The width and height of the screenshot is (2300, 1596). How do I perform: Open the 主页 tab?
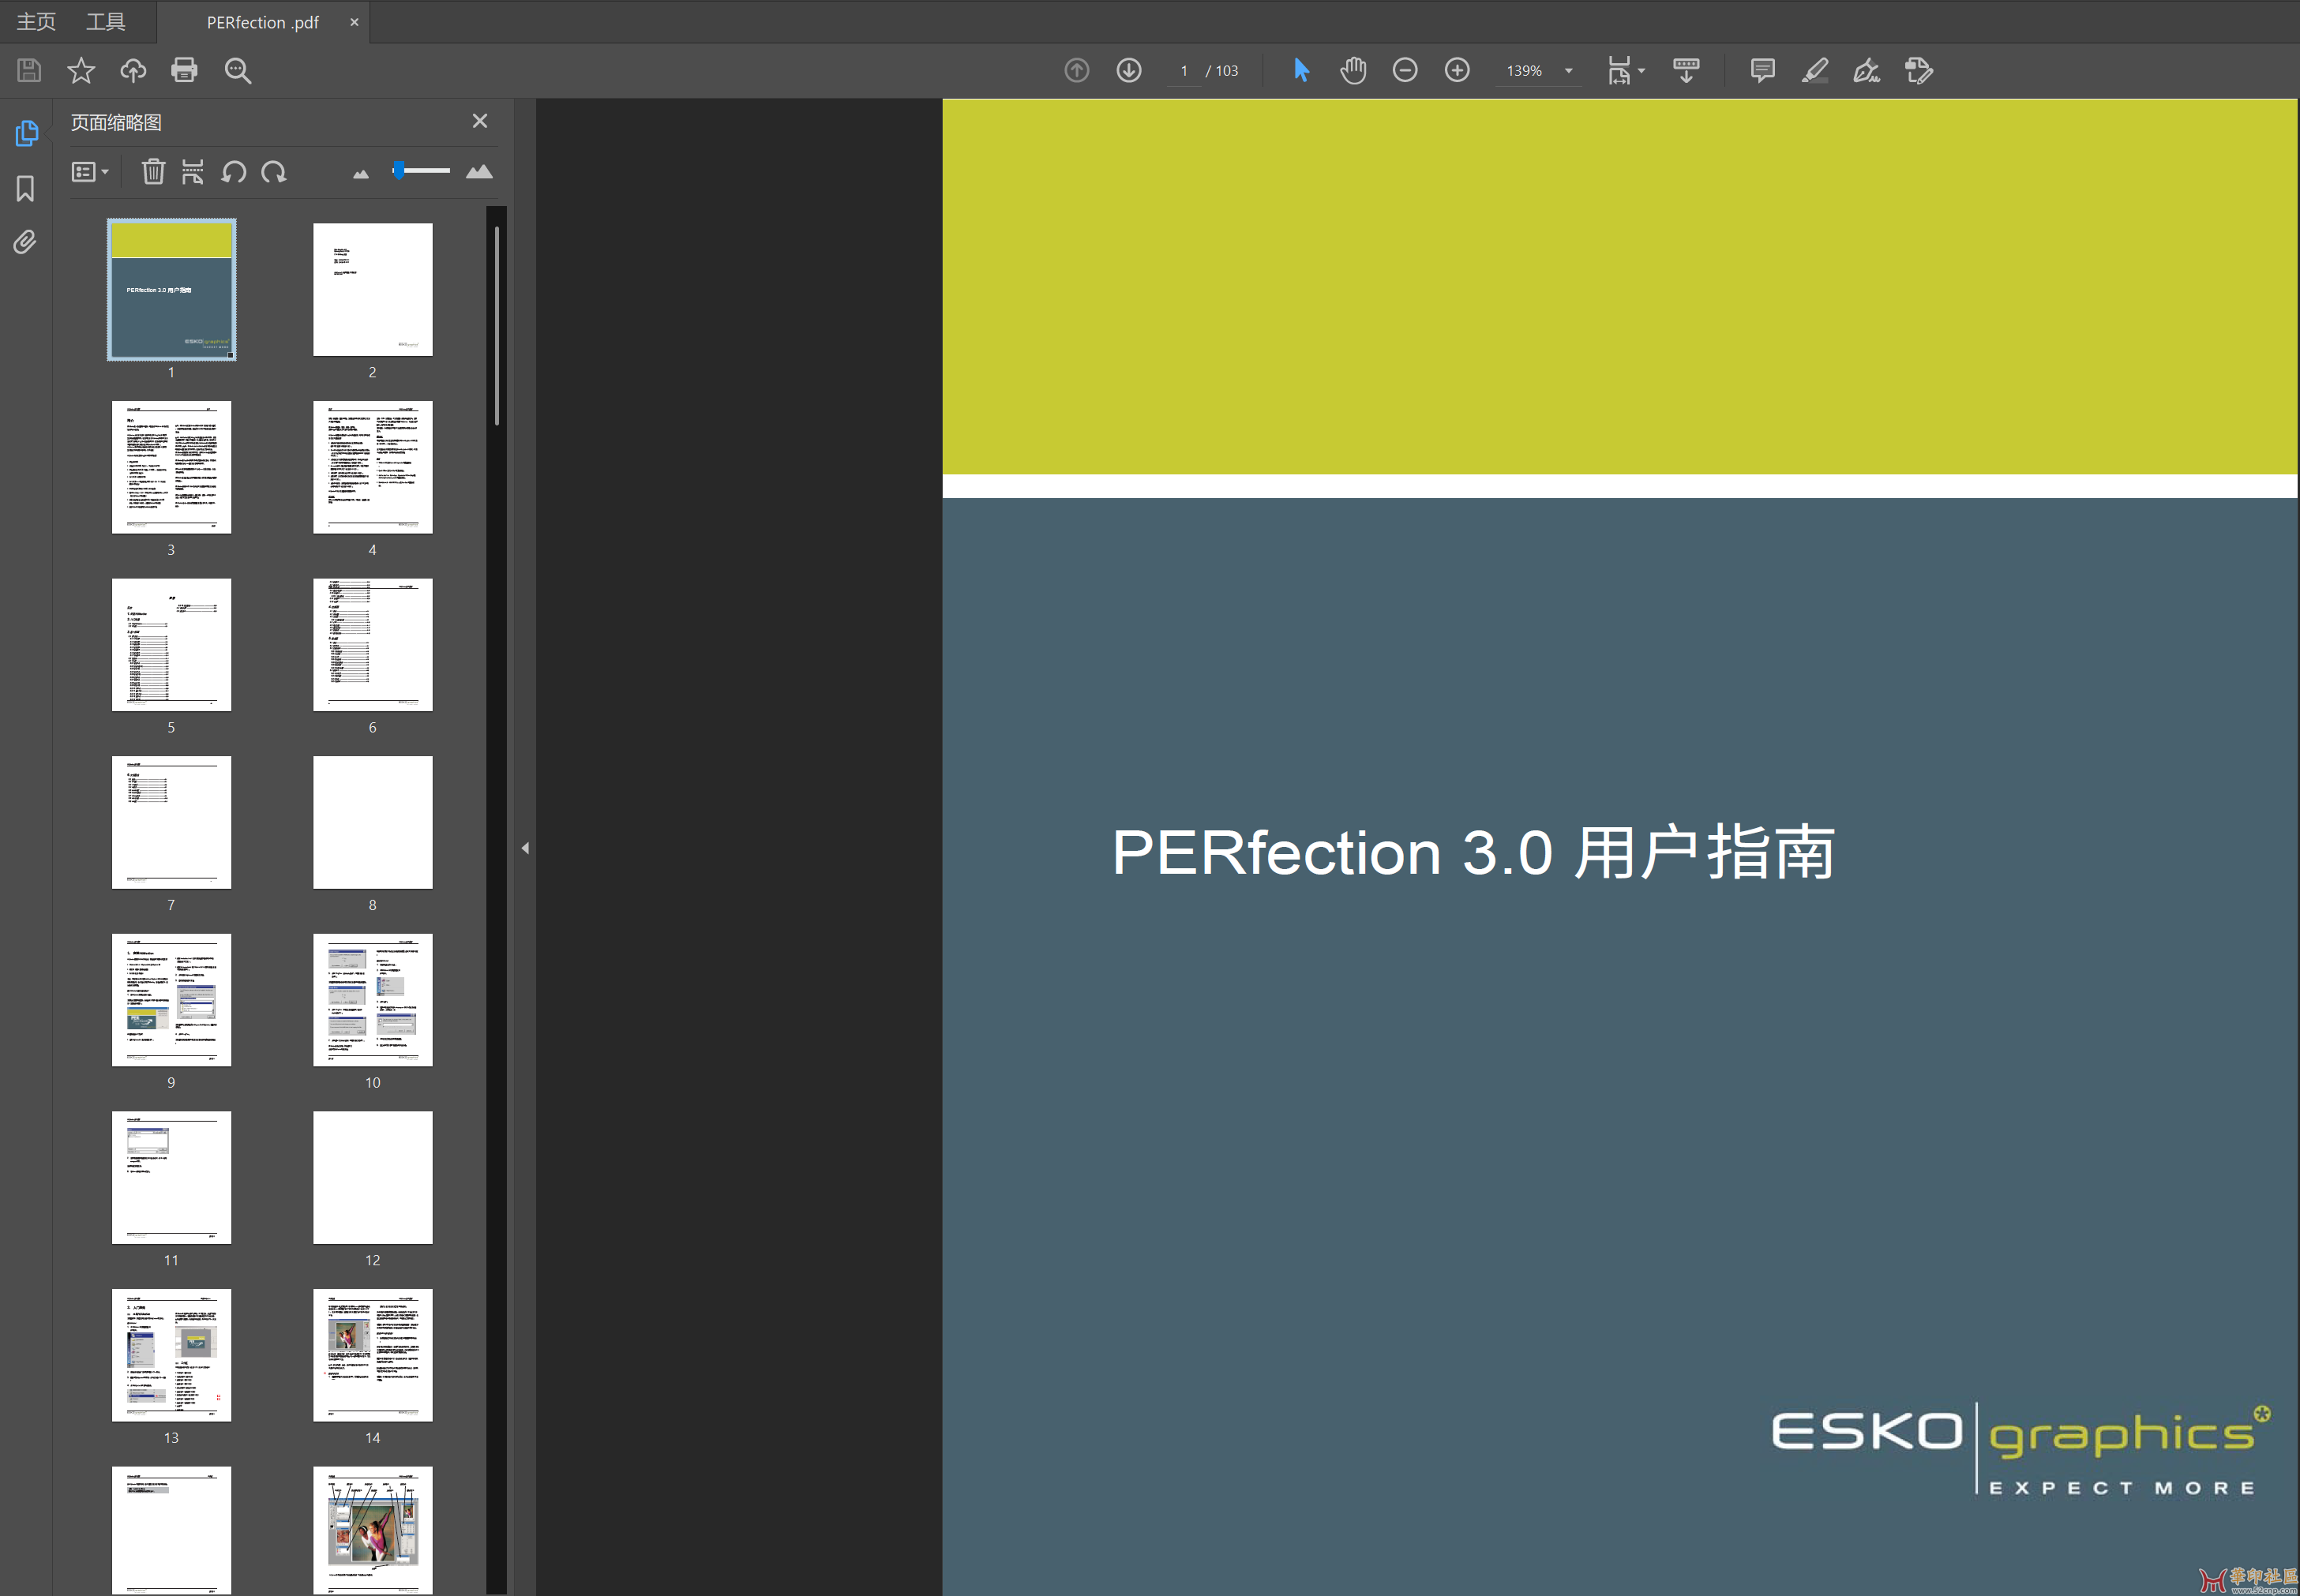pos(36,22)
